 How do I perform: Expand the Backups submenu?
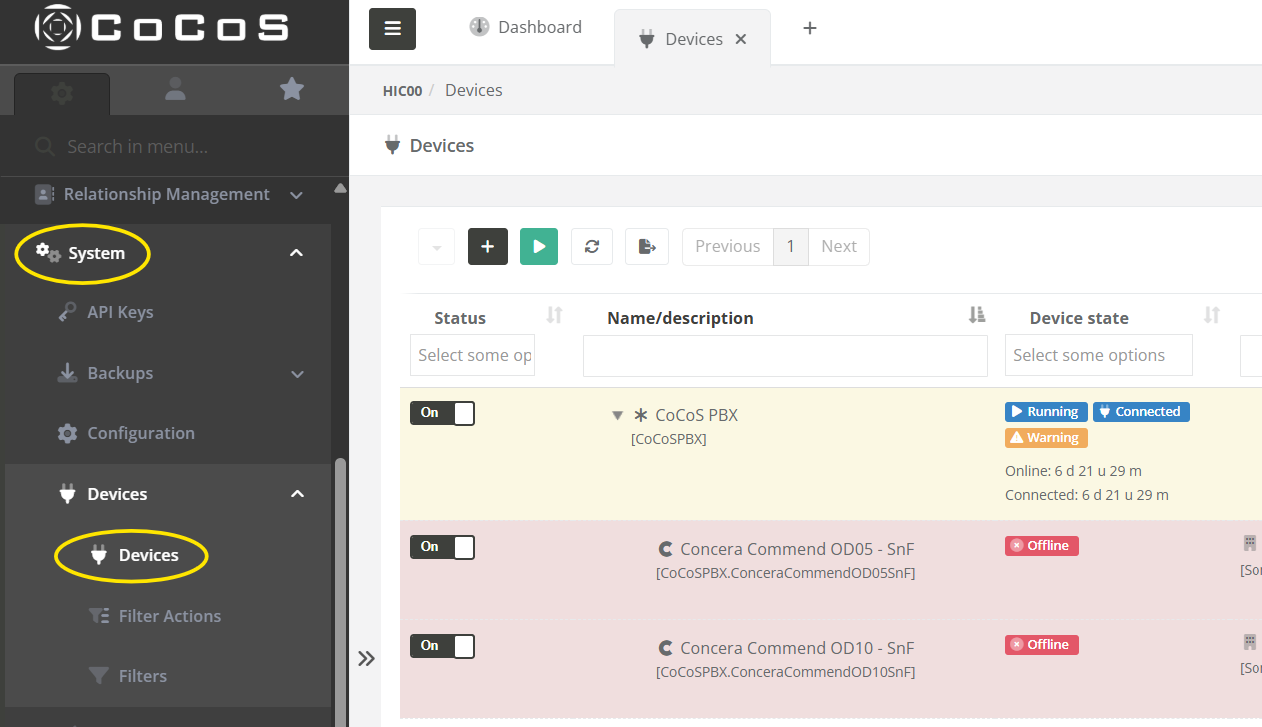click(296, 374)
